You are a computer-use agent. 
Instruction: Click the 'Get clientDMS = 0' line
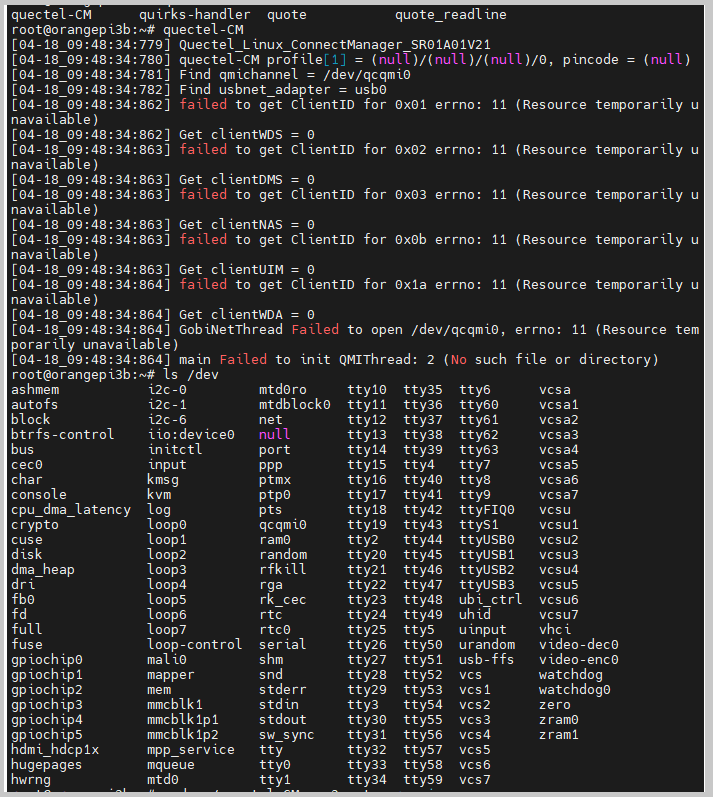[246, 180]
